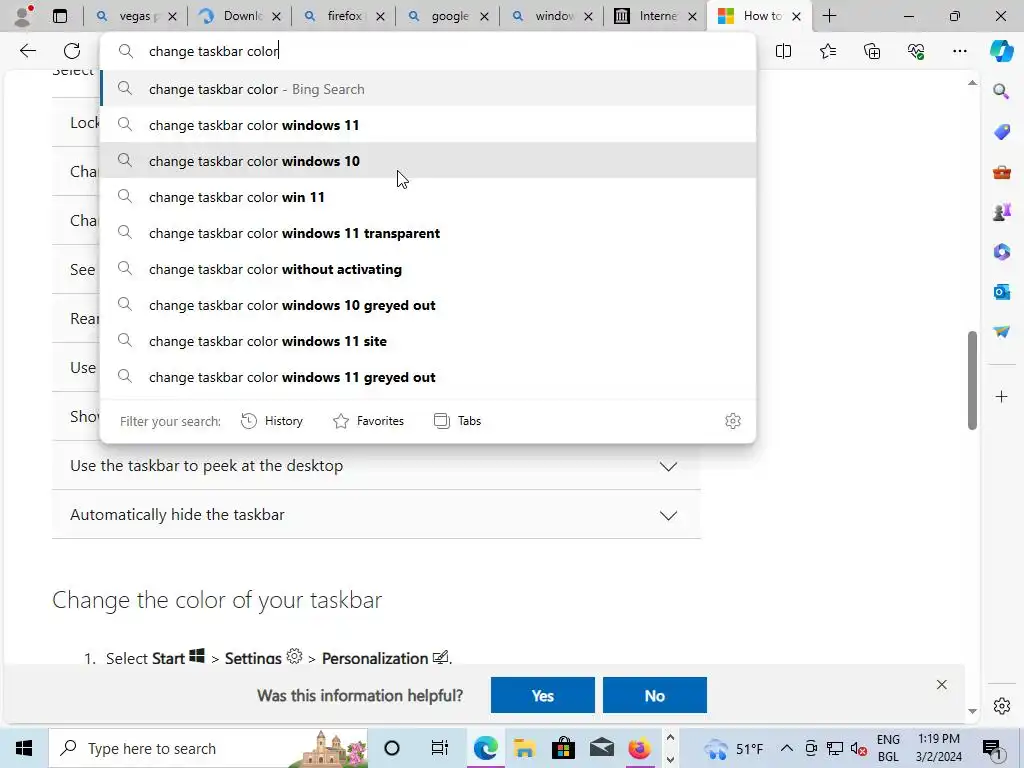Open sidebar Outlook icon
Screen dimensions: 1024x768
tap(1001, 291)
